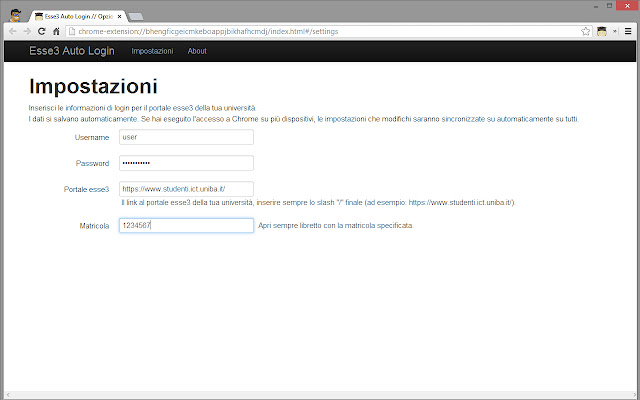Click the small extension arrow icon next to the menu

(x=615, y=31)
